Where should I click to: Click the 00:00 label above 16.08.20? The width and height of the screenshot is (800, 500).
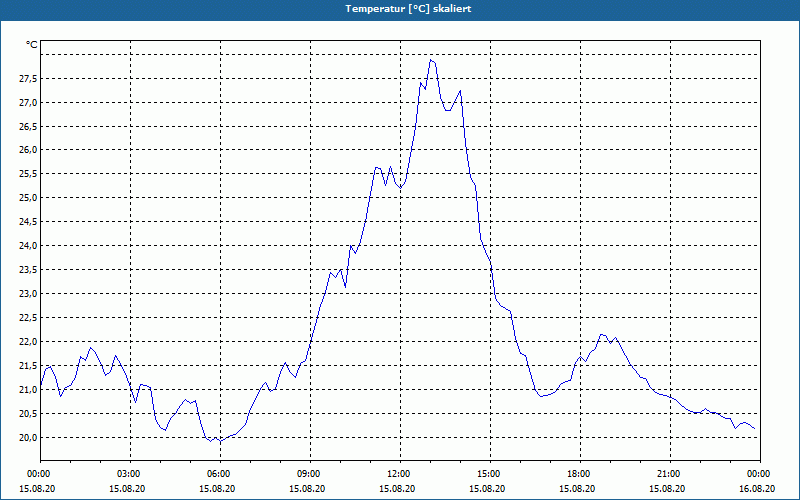coord(757,474)
